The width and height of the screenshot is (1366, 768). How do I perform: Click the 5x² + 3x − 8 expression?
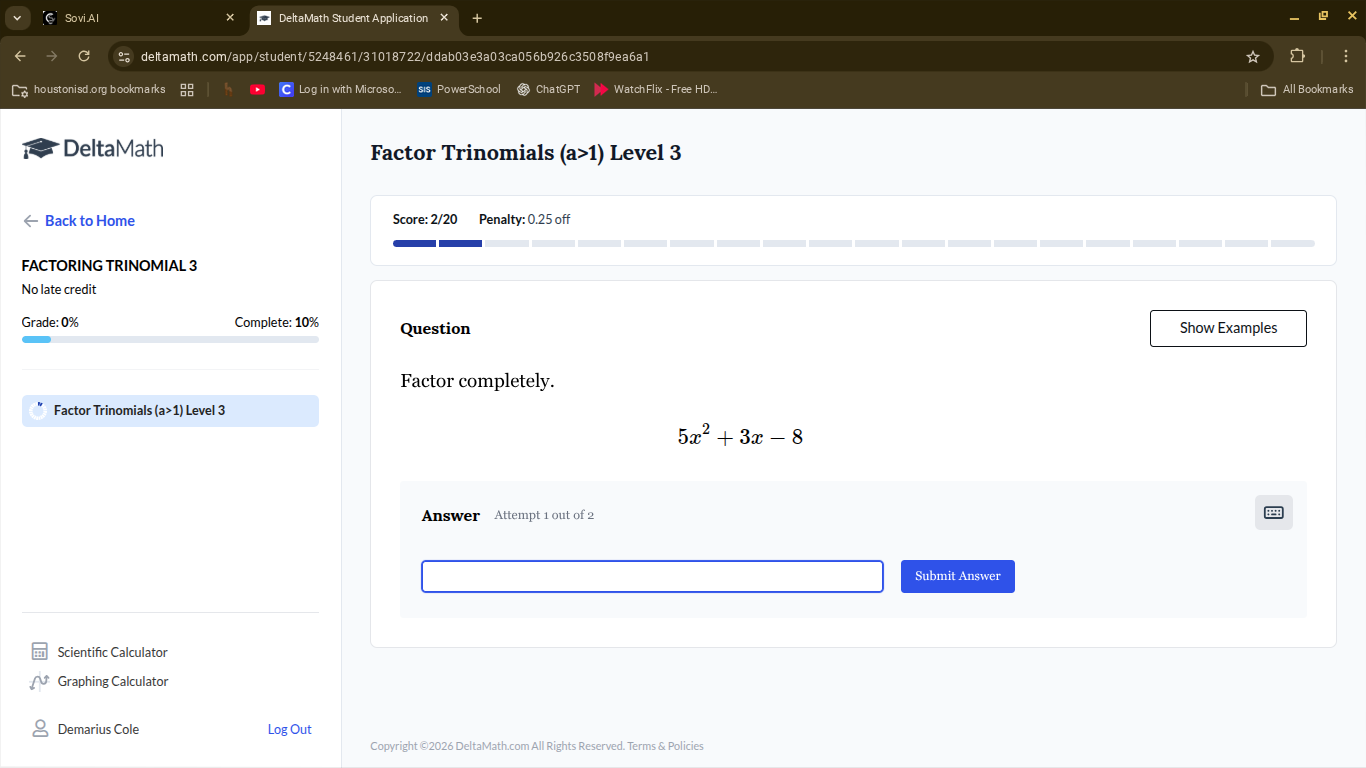tap(740, 436)
